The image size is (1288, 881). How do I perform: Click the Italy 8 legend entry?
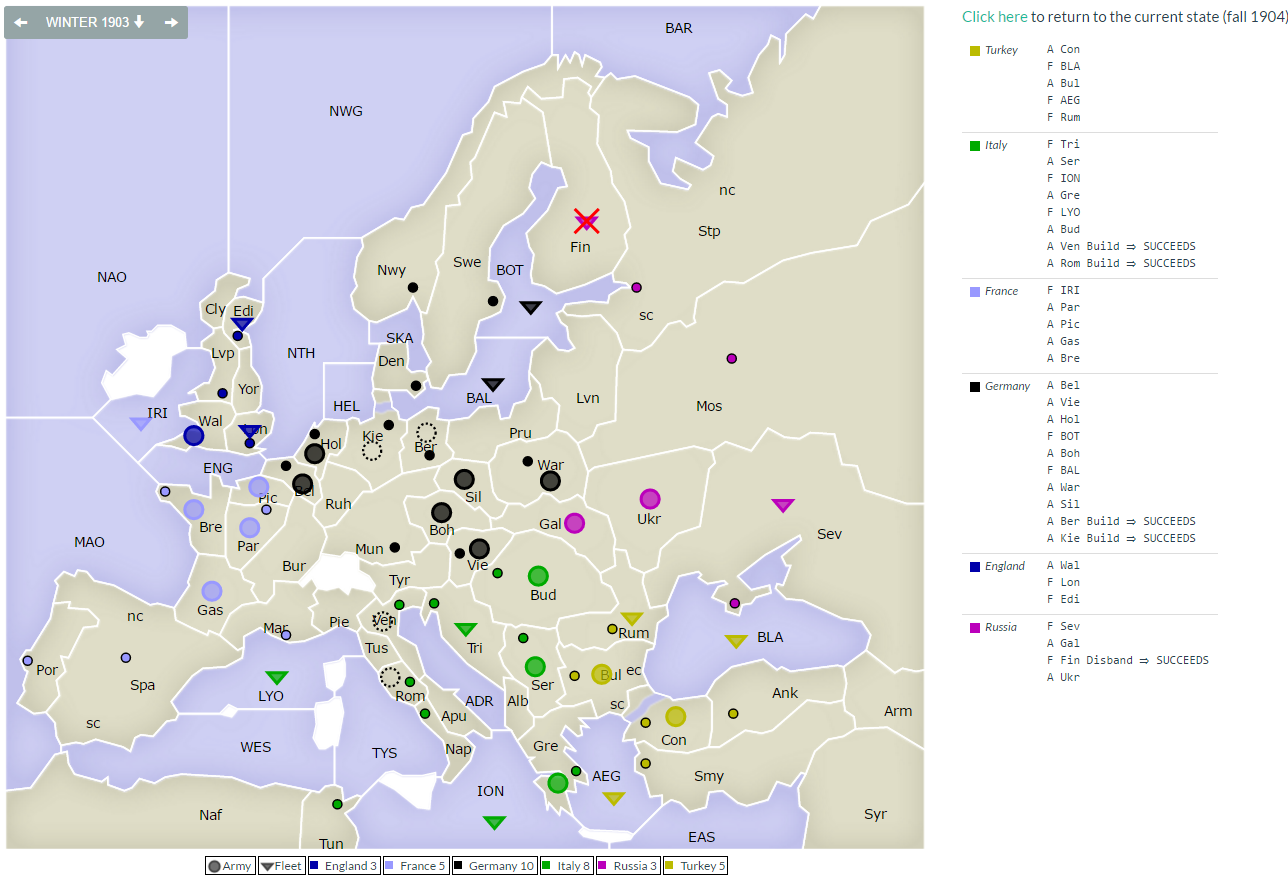coord(565,866)
